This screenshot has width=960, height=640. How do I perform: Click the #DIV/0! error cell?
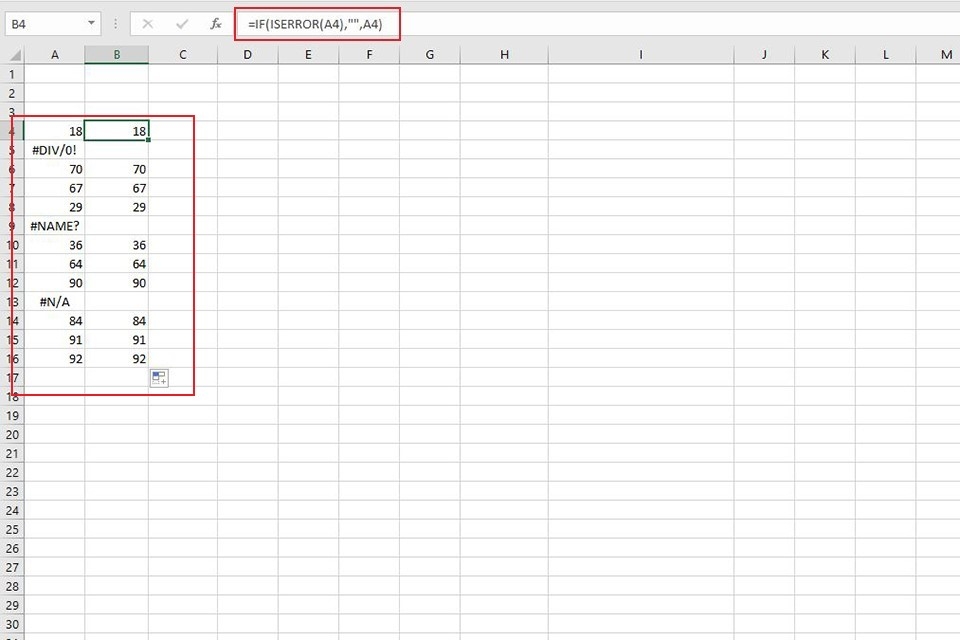54,150
